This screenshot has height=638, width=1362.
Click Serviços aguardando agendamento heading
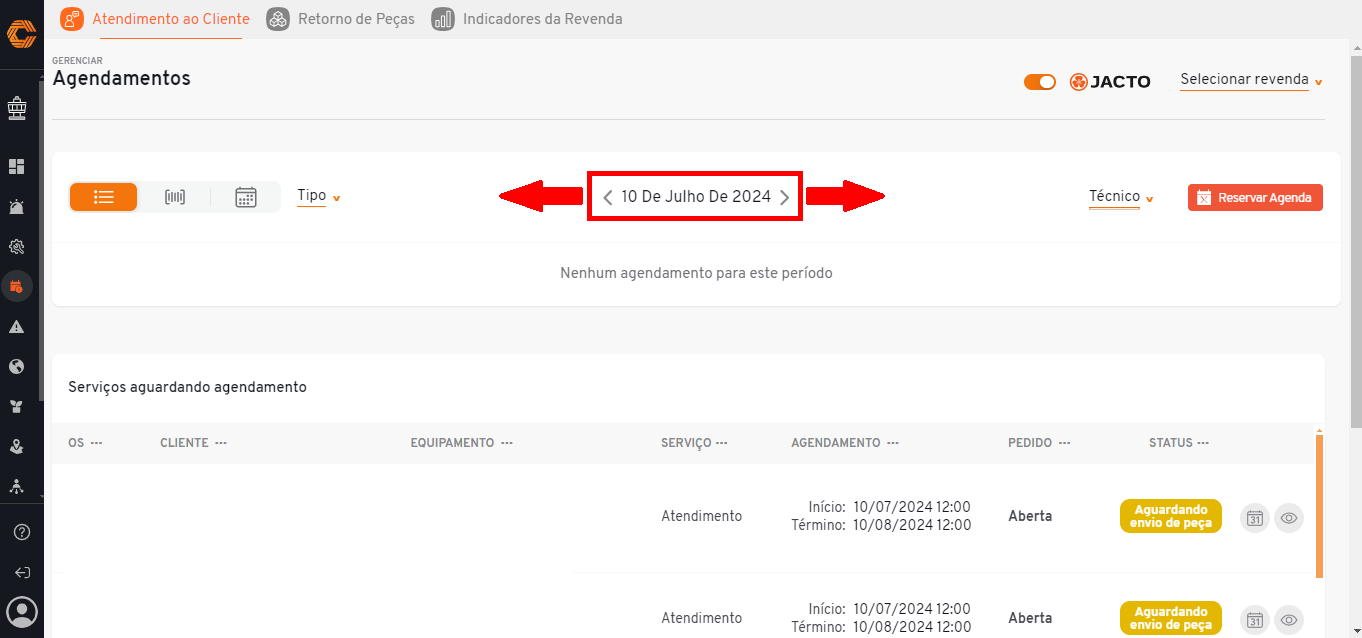pyautogui.click(x=187, y=387)
